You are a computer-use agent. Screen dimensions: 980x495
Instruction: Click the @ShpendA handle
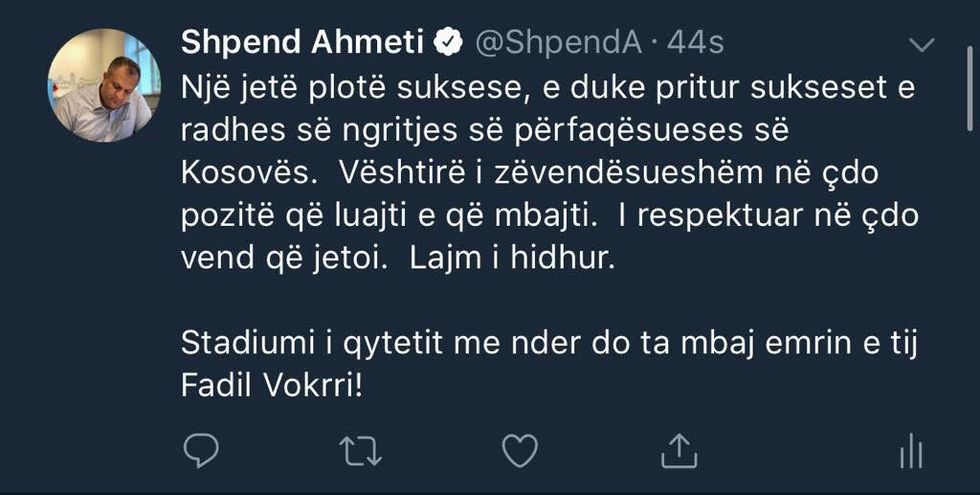[x=553, y=42]
